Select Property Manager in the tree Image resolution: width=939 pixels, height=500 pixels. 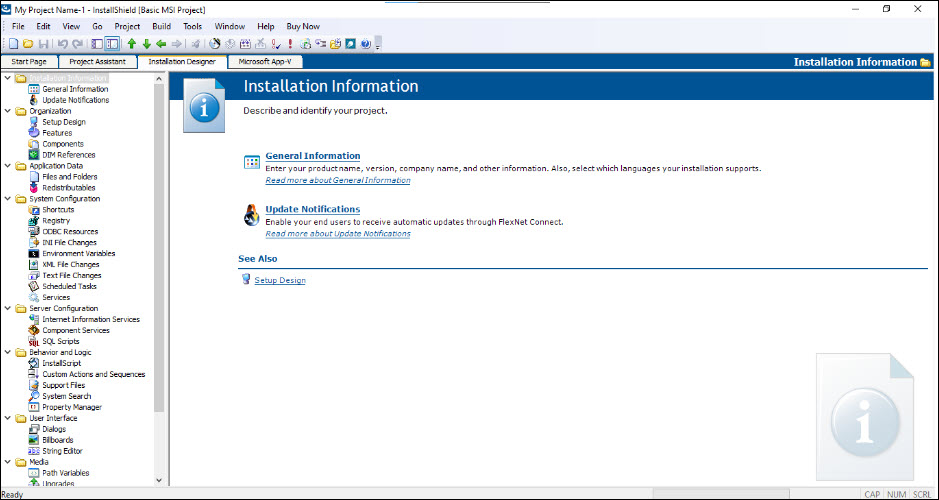click(72, 407)
